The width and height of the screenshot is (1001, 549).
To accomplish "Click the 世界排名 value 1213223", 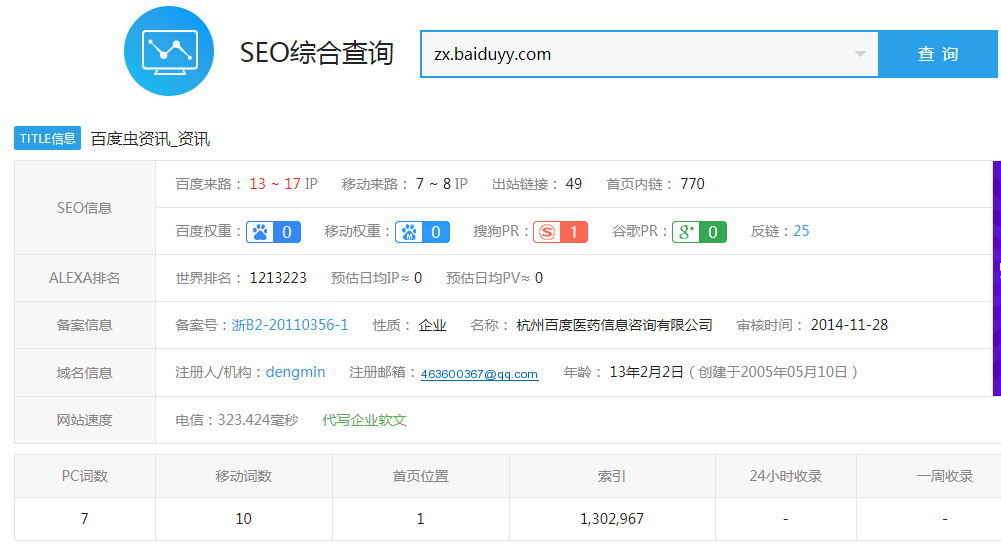I will point(278,278).
